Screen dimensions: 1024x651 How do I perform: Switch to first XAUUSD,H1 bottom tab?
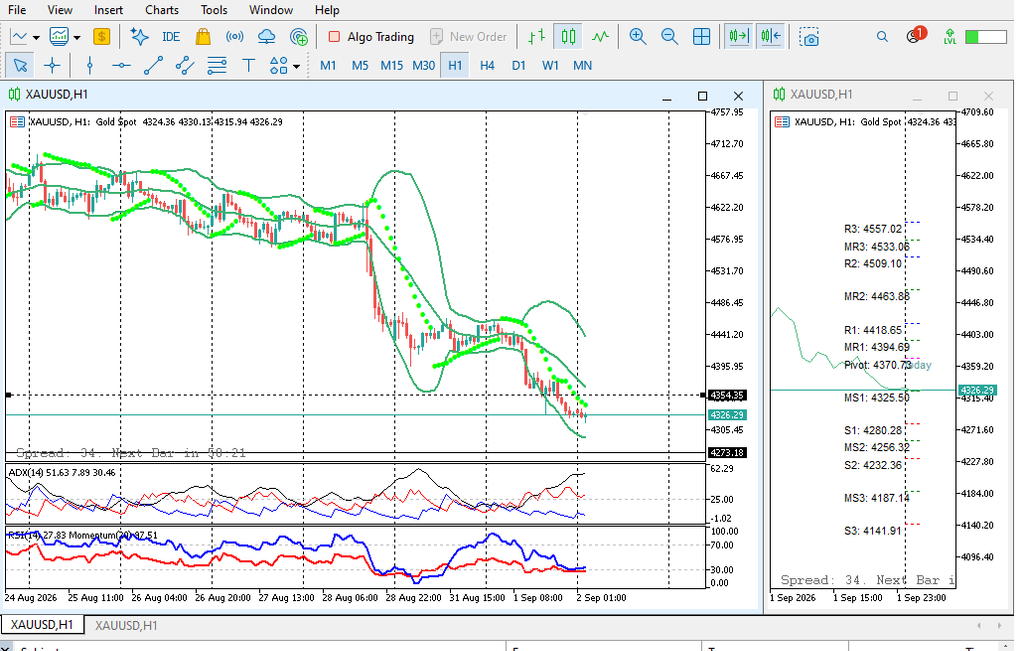pos(42,625)
